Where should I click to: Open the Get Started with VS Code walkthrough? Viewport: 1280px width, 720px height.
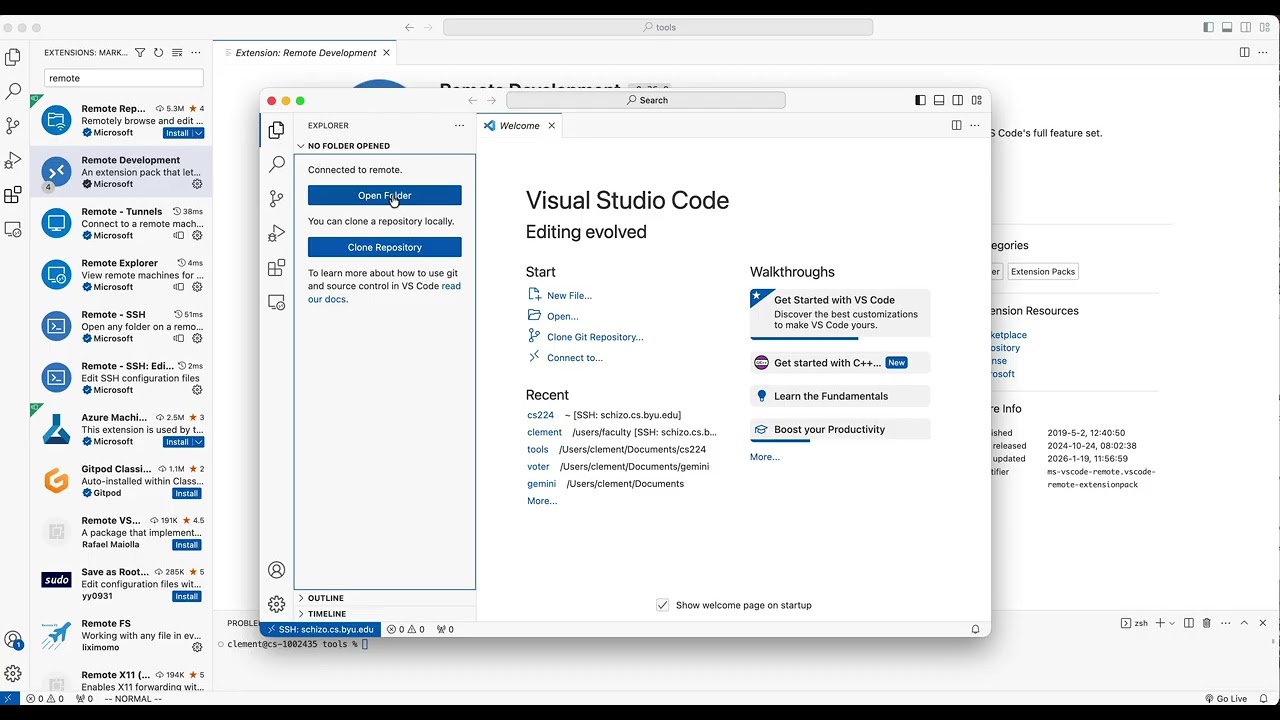[840, 314]
